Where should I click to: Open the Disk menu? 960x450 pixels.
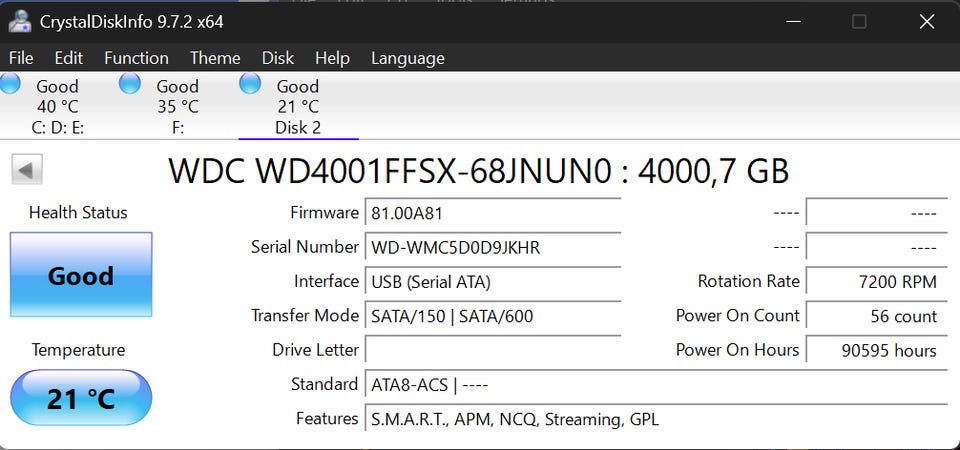[x=278, y=58]
